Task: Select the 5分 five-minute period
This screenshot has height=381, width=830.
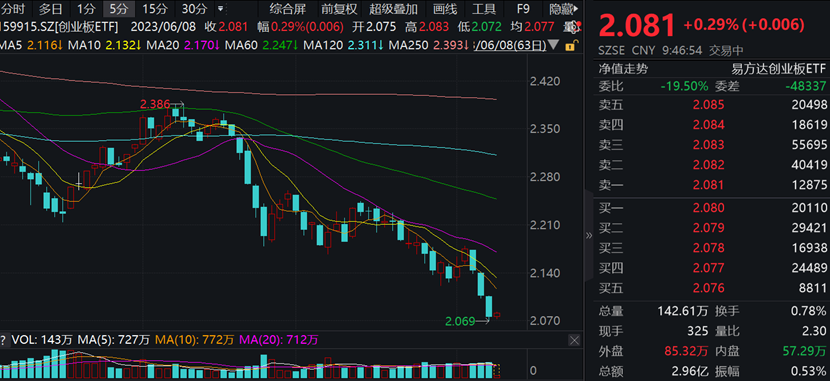Action: [x=119, y=8]
